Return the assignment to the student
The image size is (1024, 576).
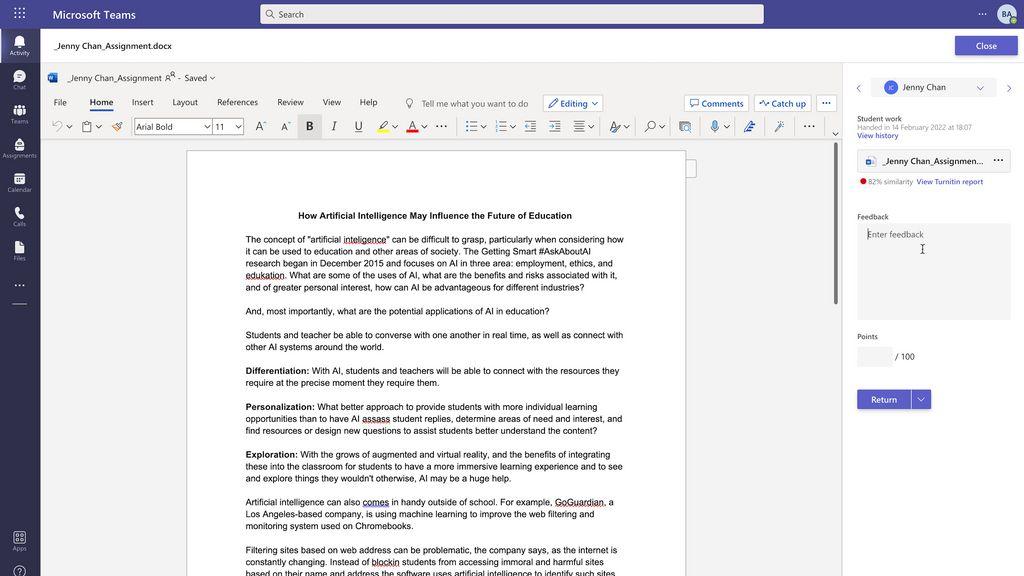coord(884,400)
